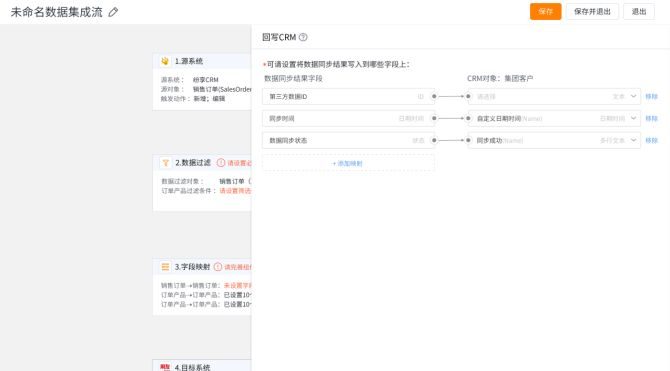Open the help icon beside 回写CRM
Viewport: 670px width, 371px height.
pos(303,37)
